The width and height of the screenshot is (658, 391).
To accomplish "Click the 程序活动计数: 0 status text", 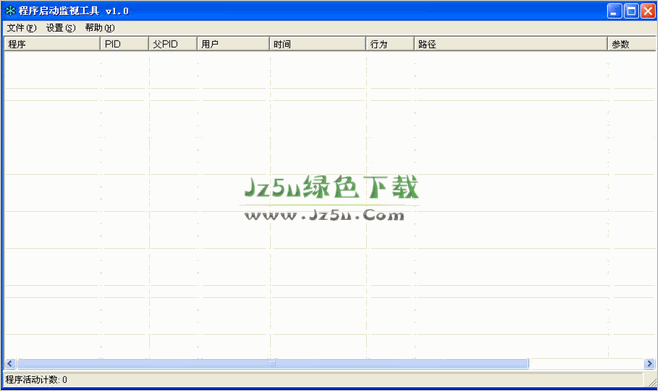I will (36, 380).
